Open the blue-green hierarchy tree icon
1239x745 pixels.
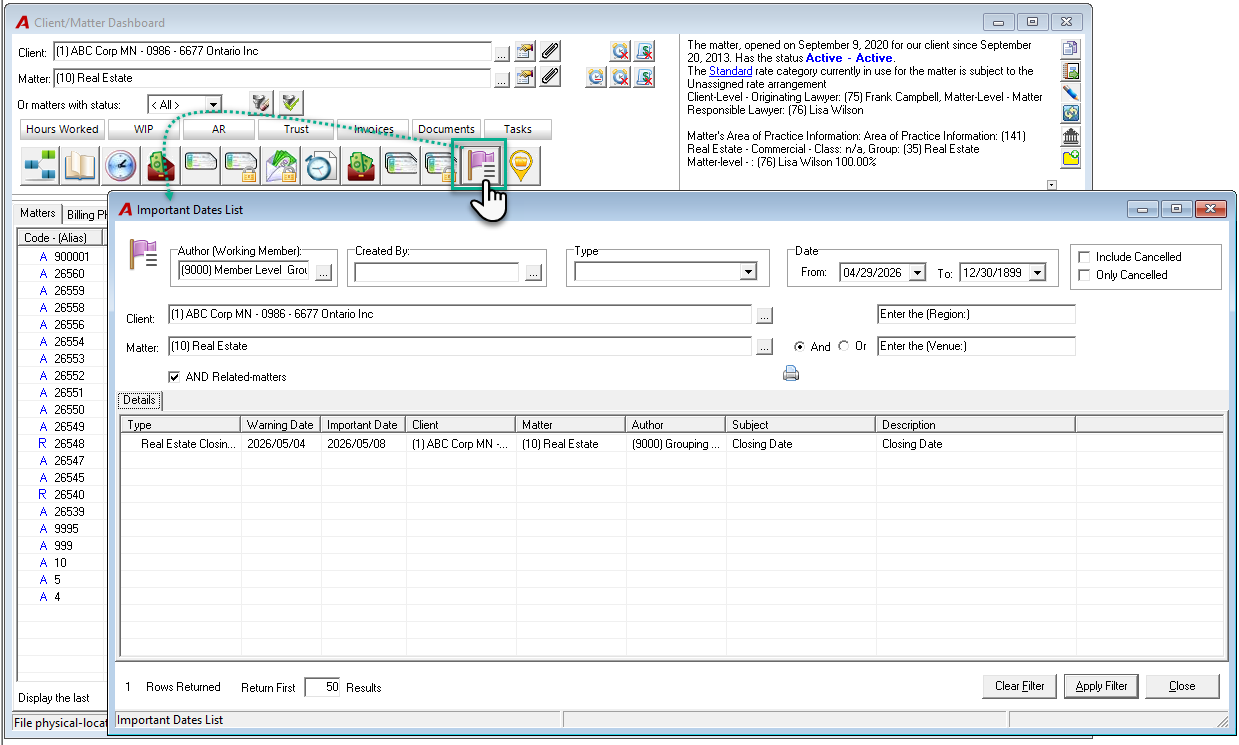pos(40,165)
